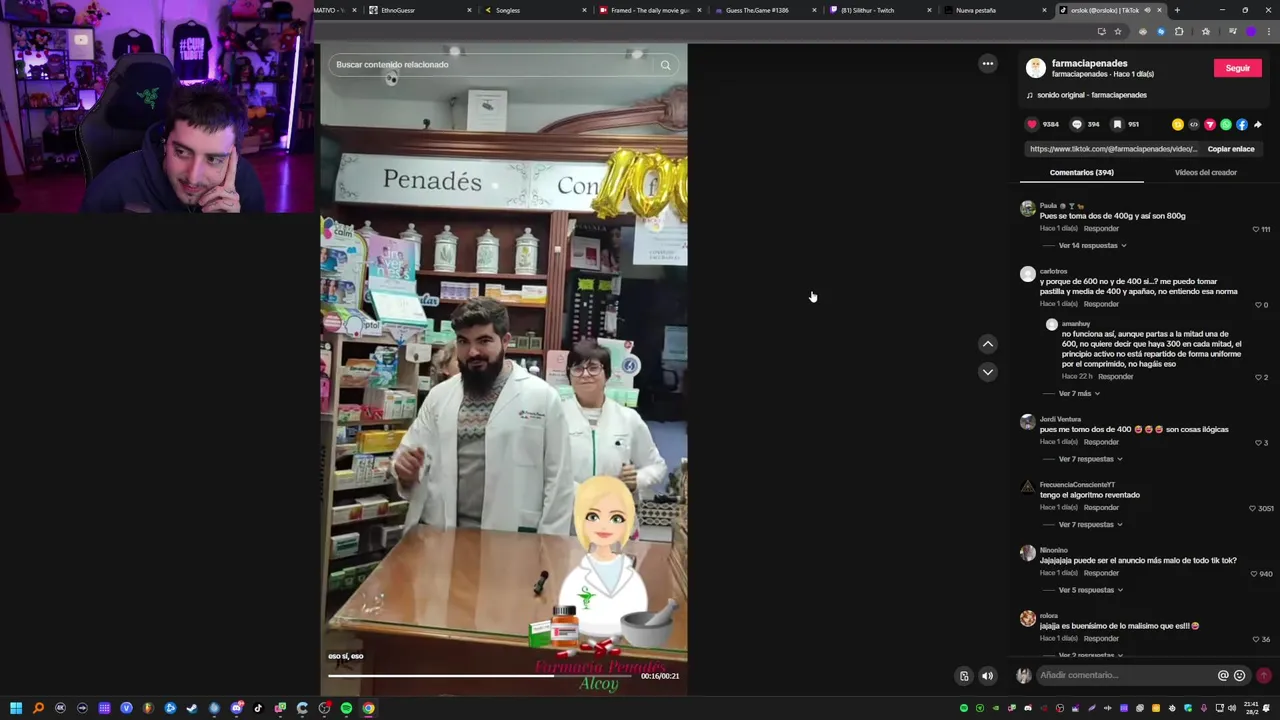This screenshot has height=720, width=1280.
Task: Open Discord from the taskbar
Action: tap(236, 708)
